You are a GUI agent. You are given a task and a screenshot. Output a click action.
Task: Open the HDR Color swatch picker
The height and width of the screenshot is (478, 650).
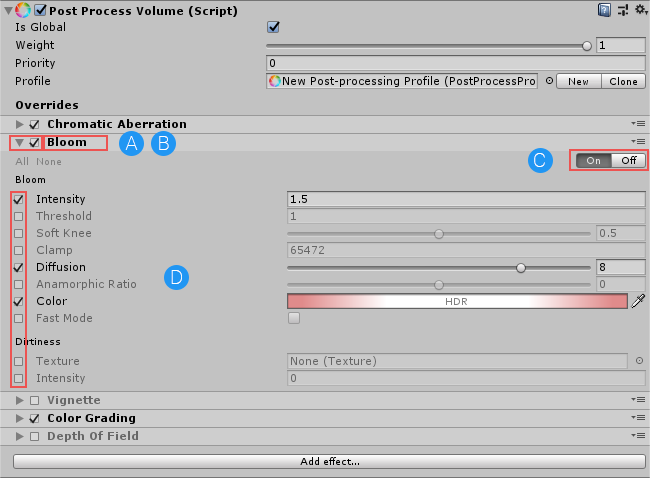point(456,301)
